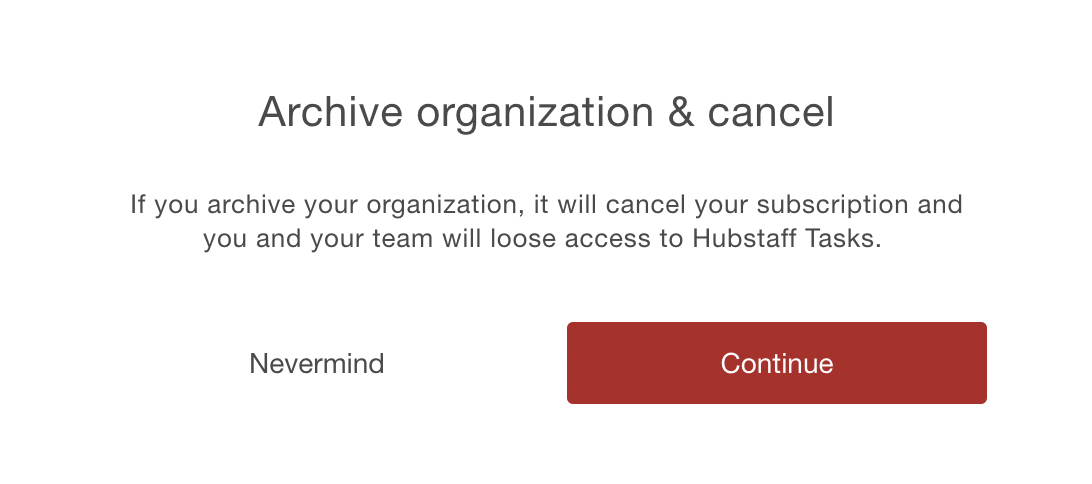Screen dimensions: 1092x484
Task: Proceed with archive organization via Continue
Action: click(777, 363)
